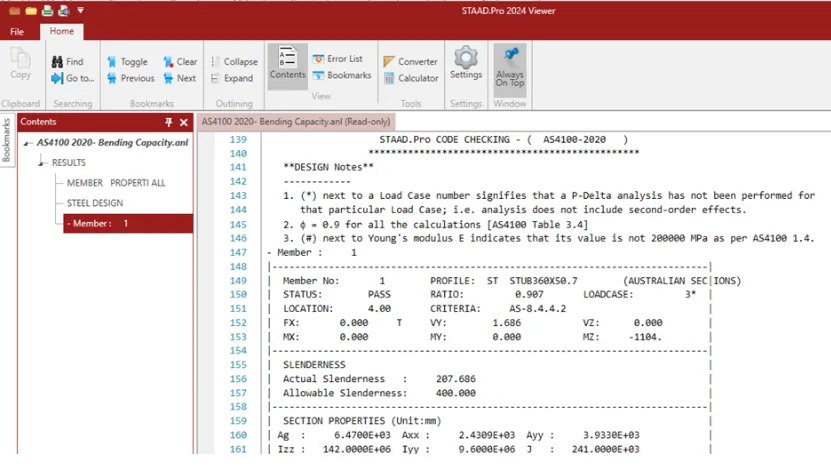Collapse the RESULTS tree node

pyautogui.click(x=42, y=163)
